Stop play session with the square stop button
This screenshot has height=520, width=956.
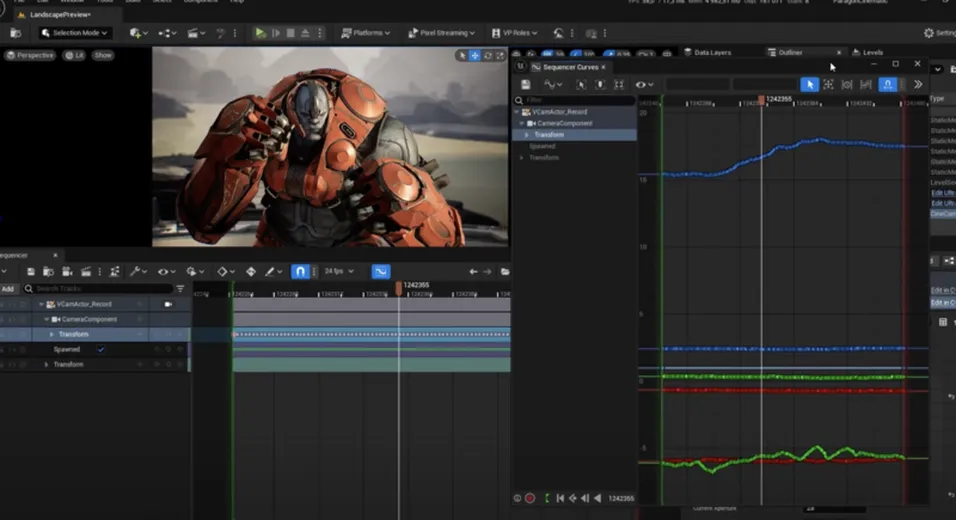coord(290,33)
